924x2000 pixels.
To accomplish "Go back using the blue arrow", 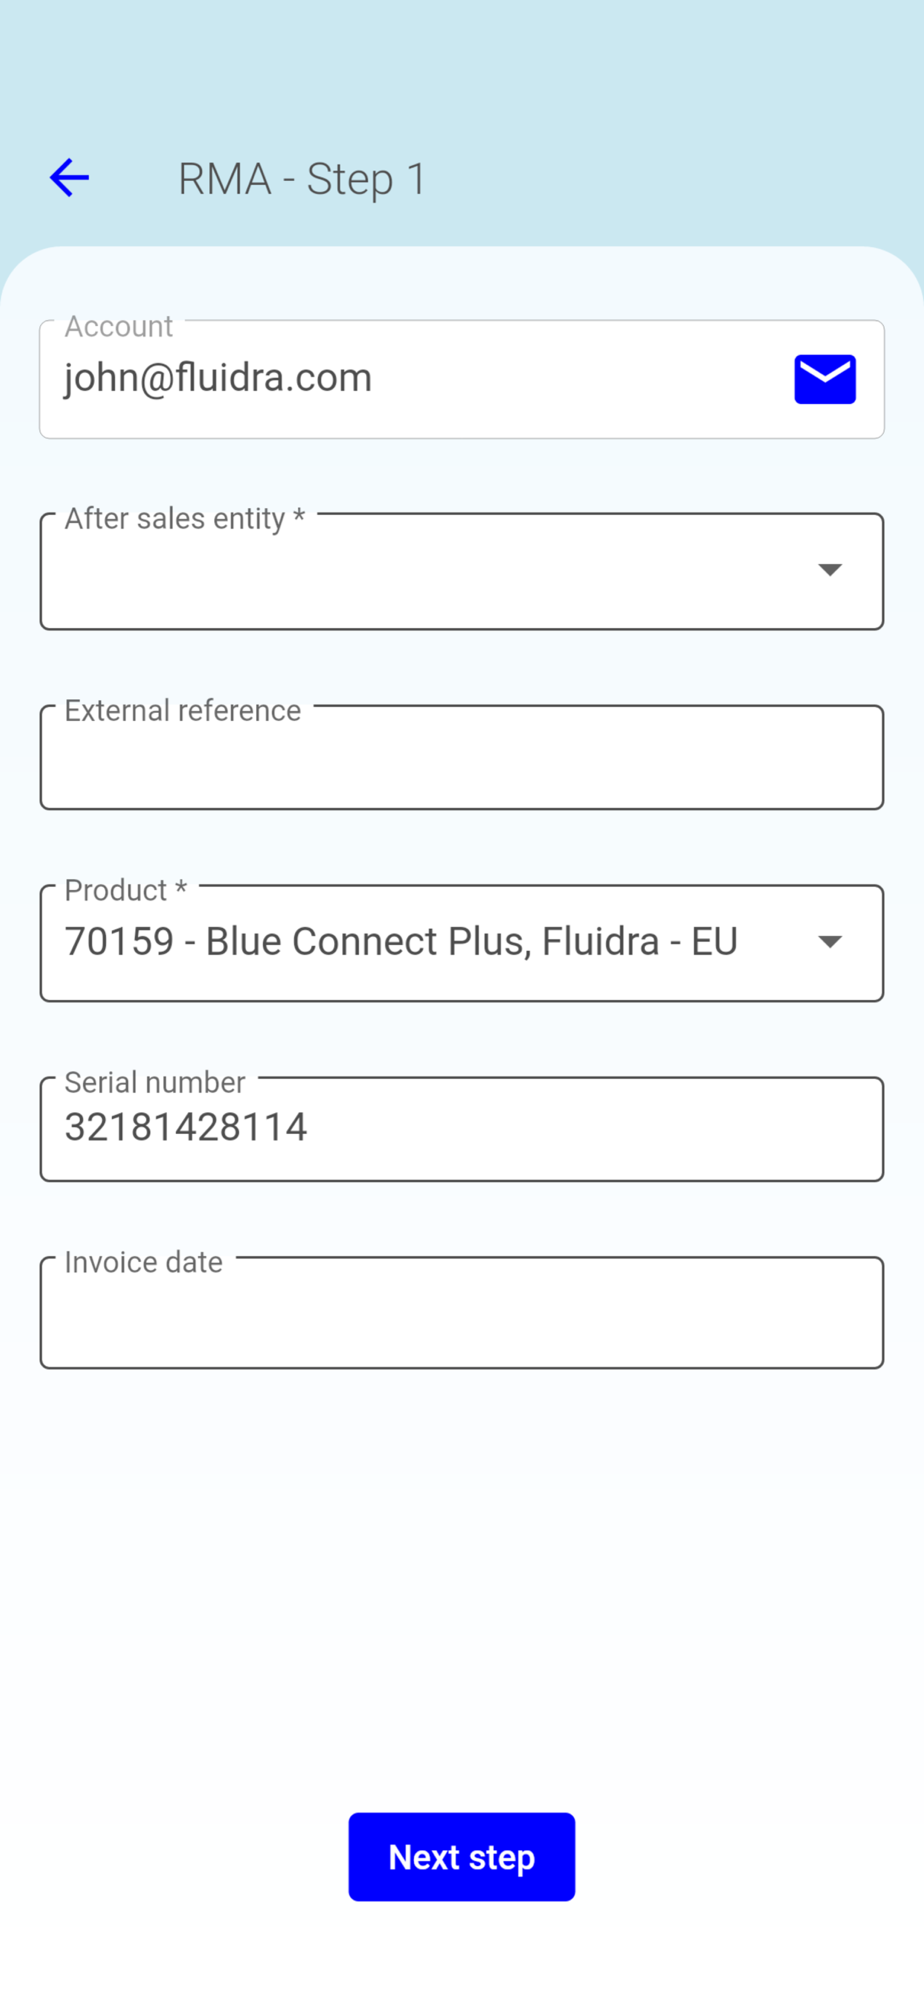I will tap(70, 178).
